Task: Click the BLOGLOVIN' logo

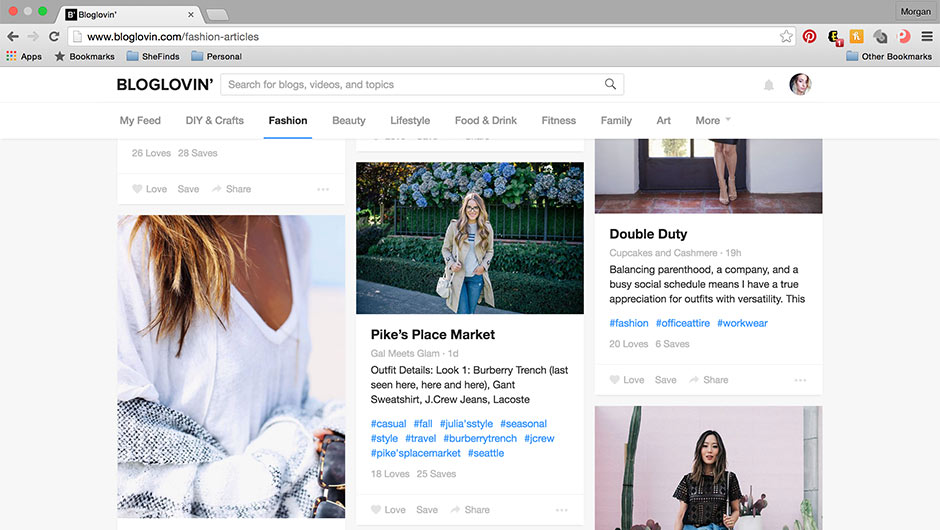Action: pos(165,85)
